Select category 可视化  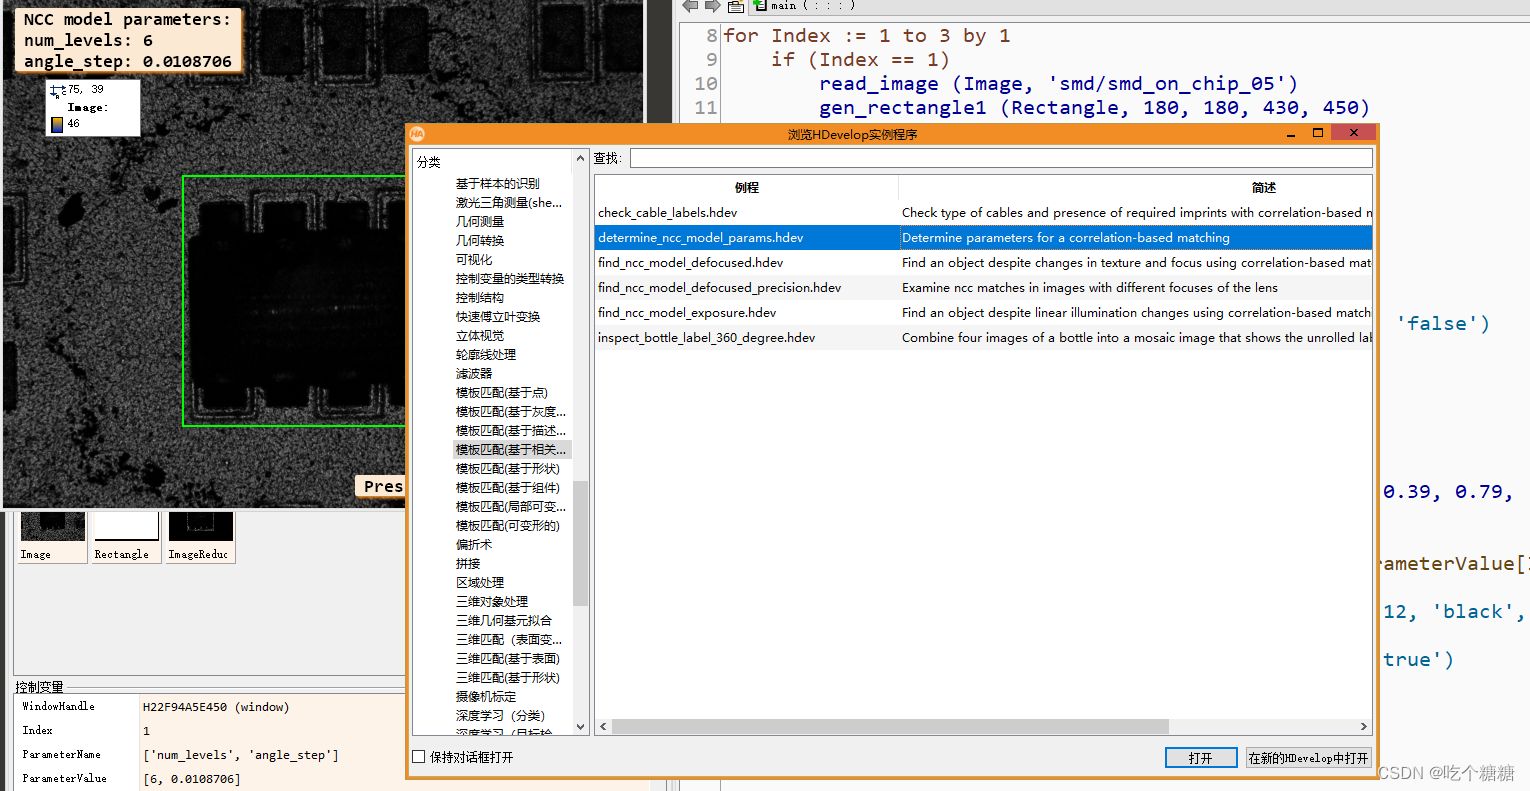[x=474, y=259]
